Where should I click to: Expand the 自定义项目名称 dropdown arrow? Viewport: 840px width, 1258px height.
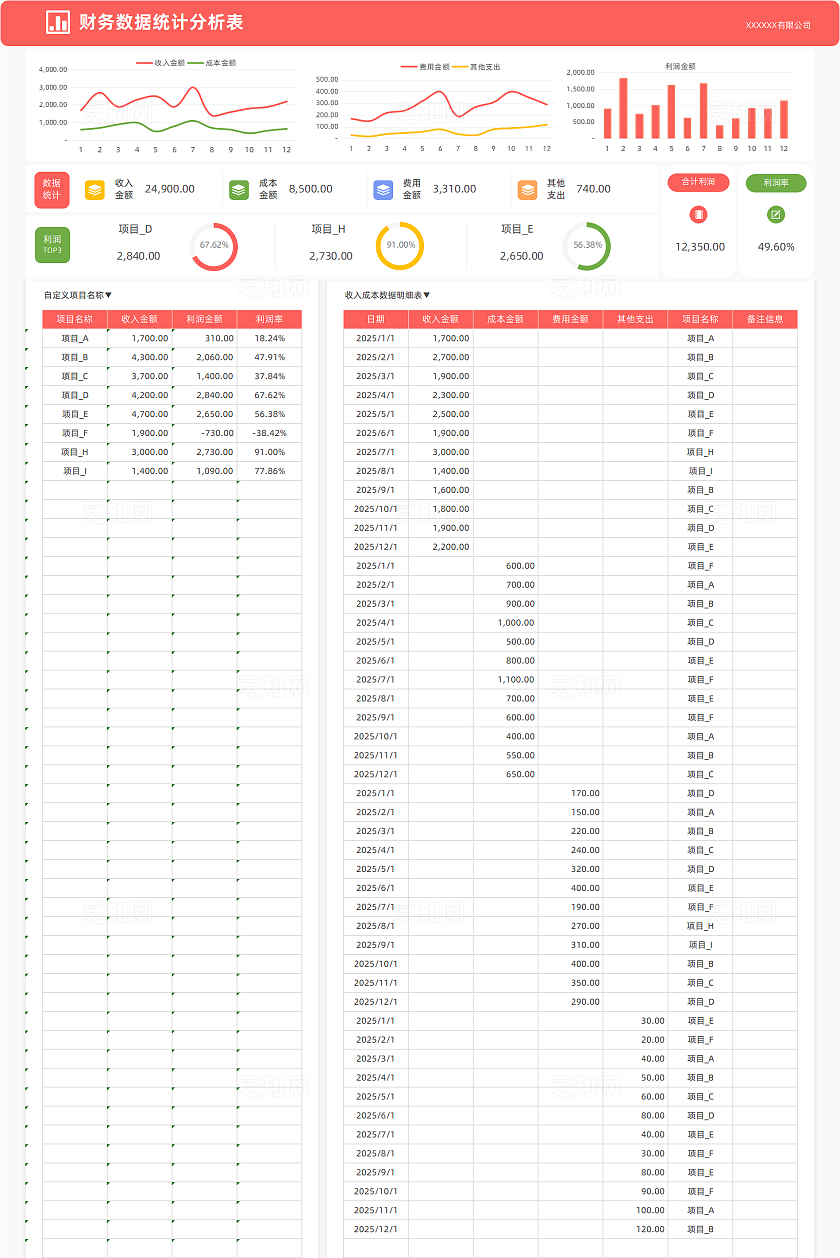[109, 295]
